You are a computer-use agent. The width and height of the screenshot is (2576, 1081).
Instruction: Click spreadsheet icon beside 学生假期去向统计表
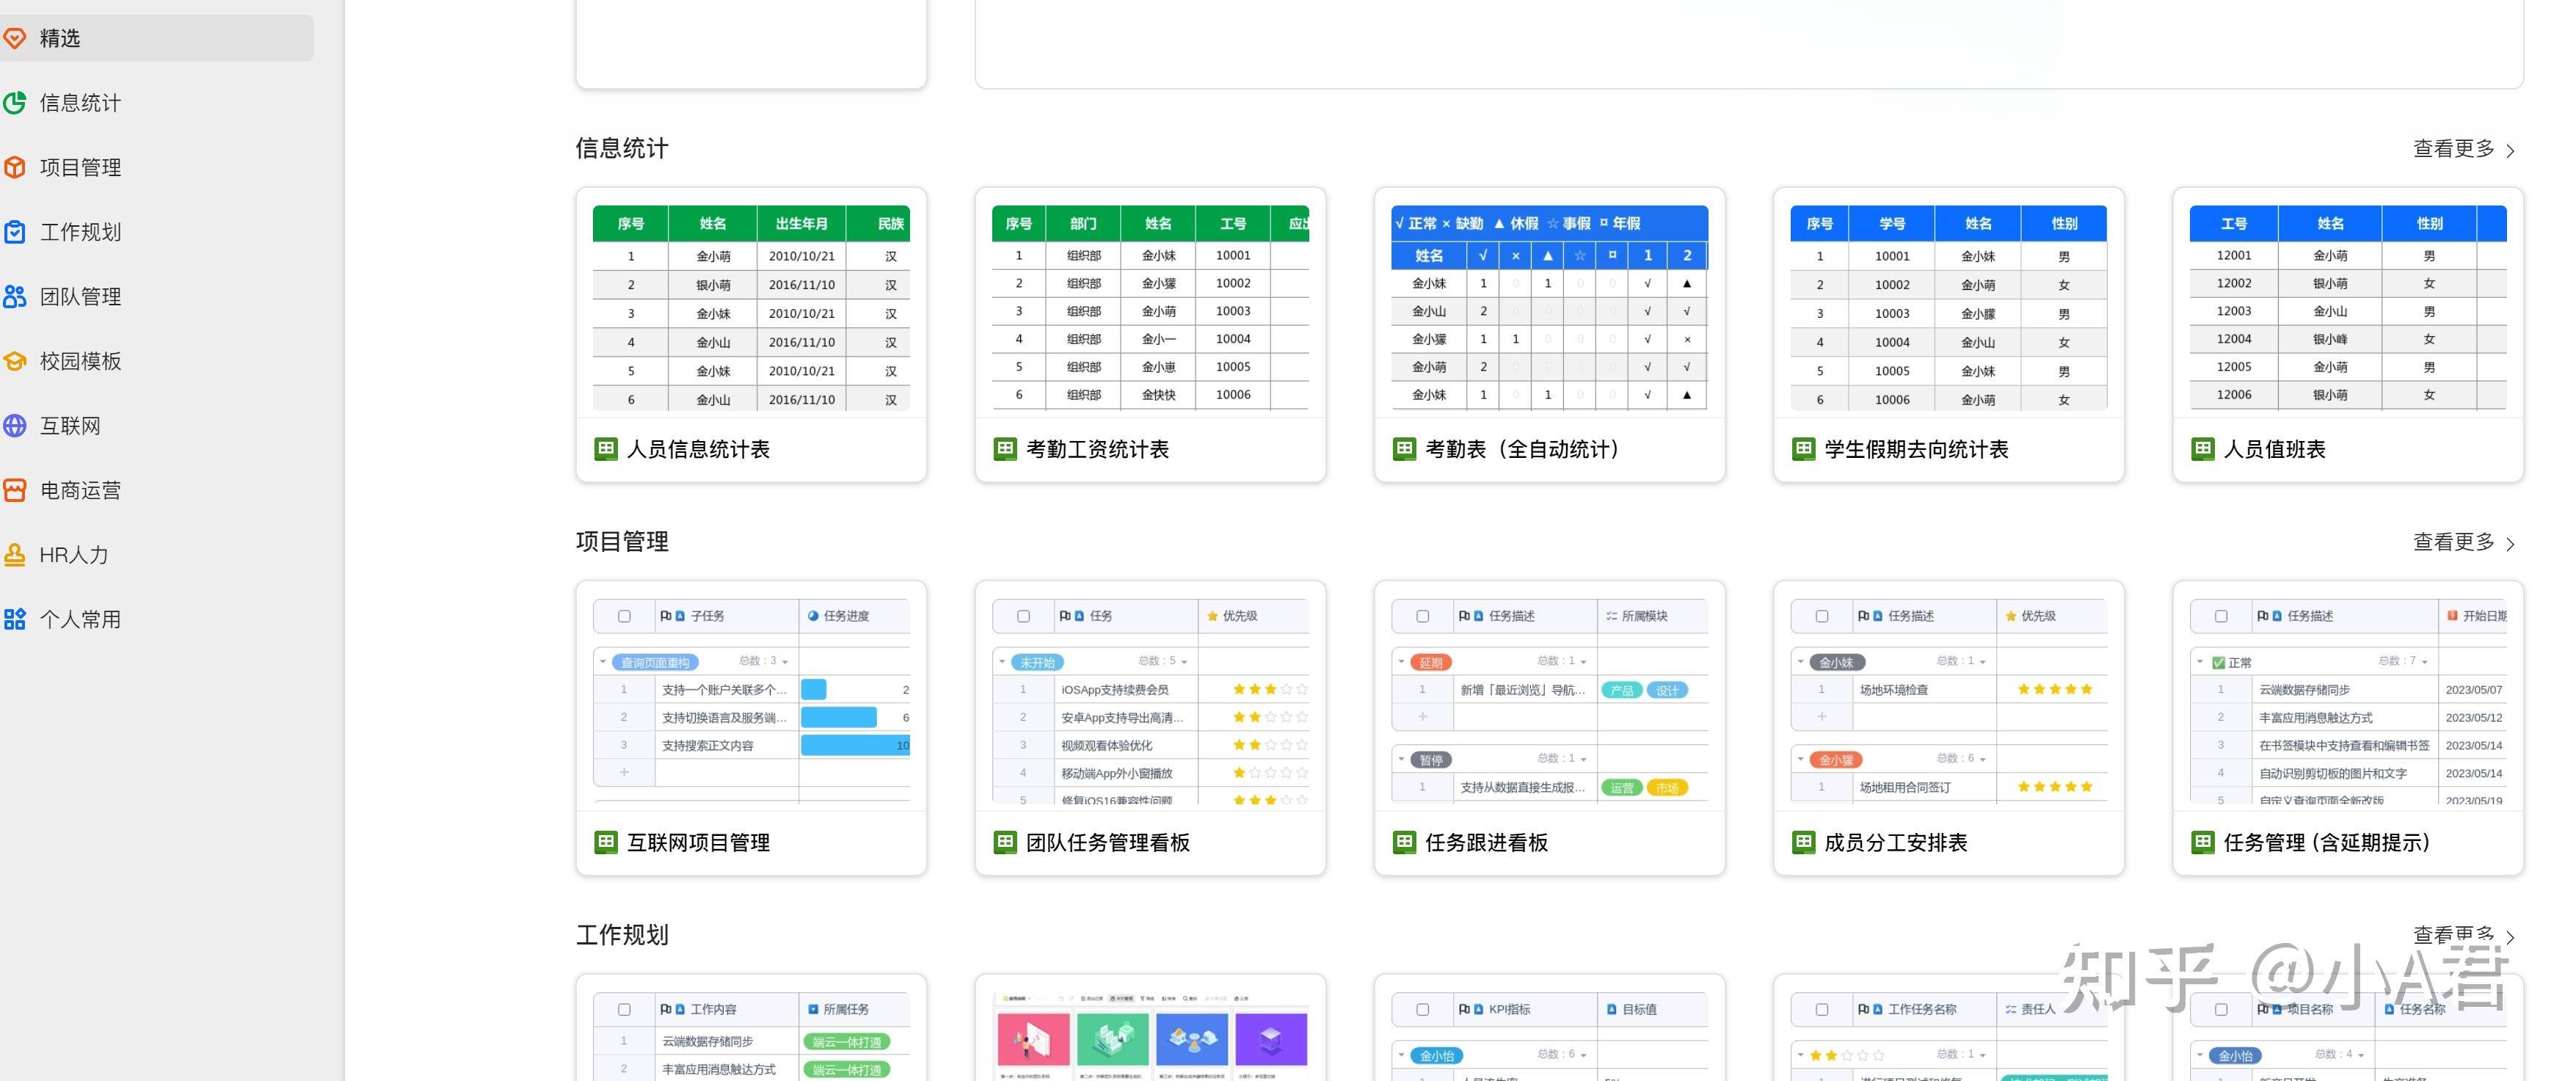tap(1803, 449)
